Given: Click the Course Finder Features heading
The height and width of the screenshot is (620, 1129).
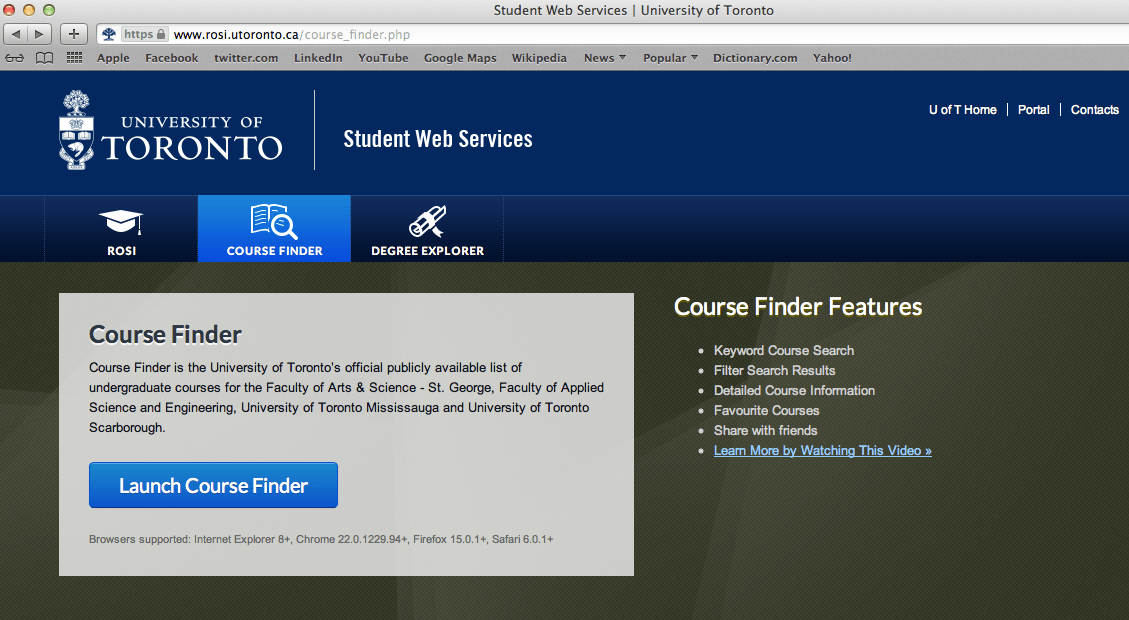Looking at the screenshot, I should (798, 307).
